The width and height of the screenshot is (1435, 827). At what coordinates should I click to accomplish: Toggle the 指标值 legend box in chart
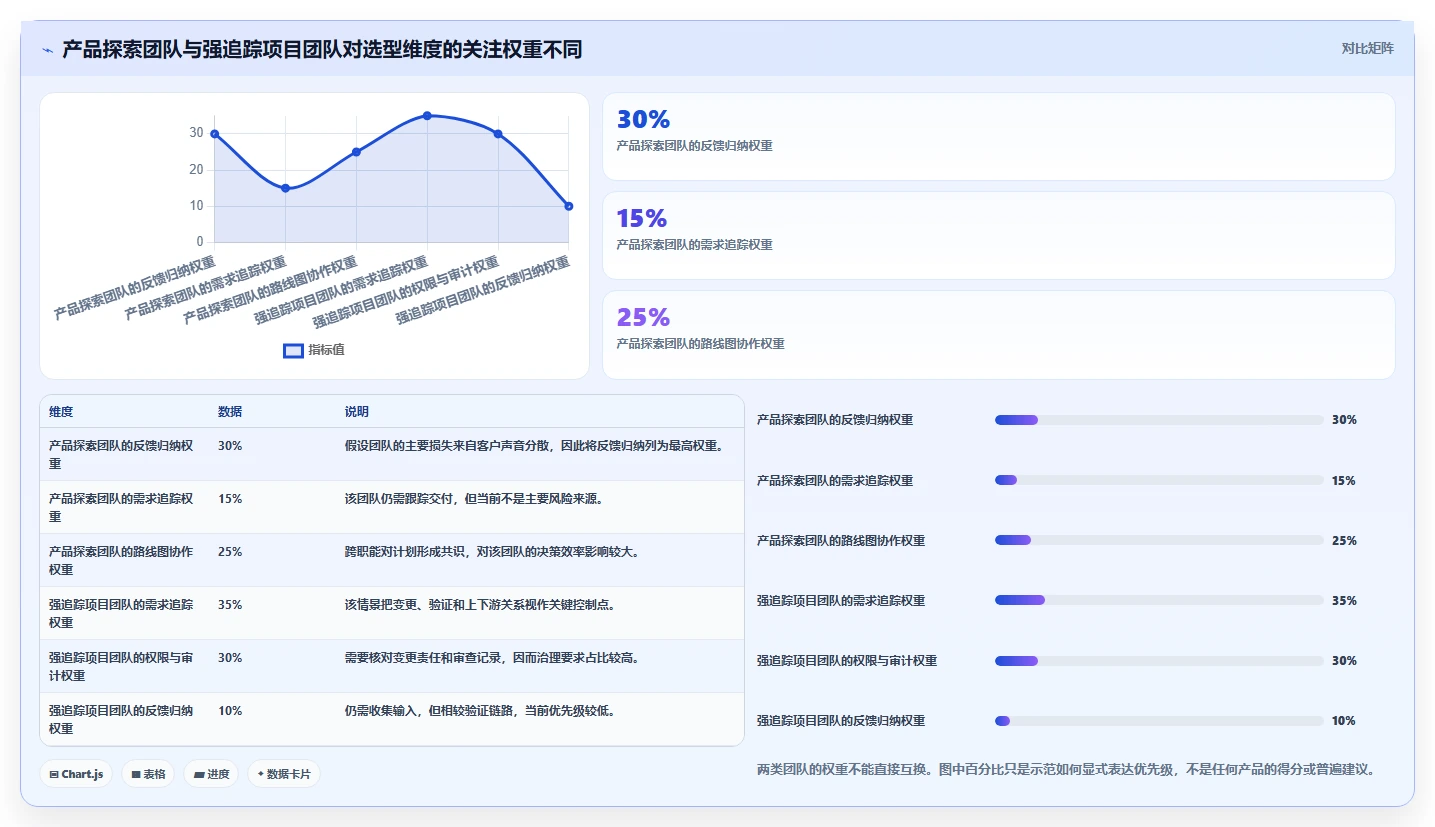tap(293, 350)
